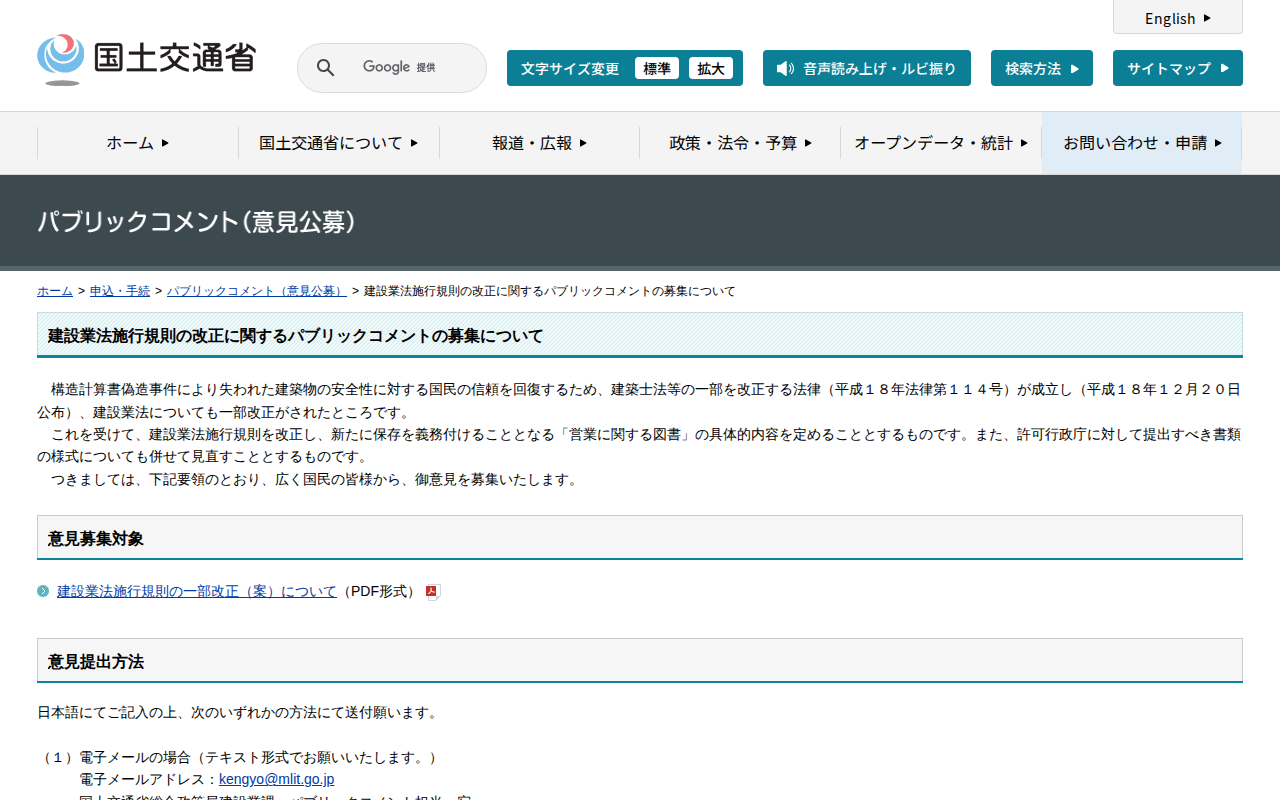Screen dimensions: 1280x800
Task: Go to ホーム breadcrumb link
Action: click(x=55, y=291)
